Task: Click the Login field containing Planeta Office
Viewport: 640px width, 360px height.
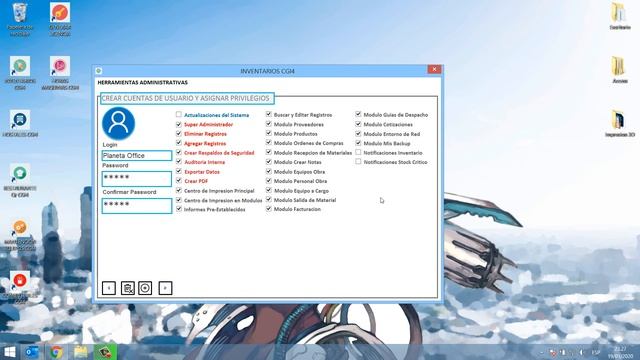Action: pyautogui.click(x=137, y=156)
